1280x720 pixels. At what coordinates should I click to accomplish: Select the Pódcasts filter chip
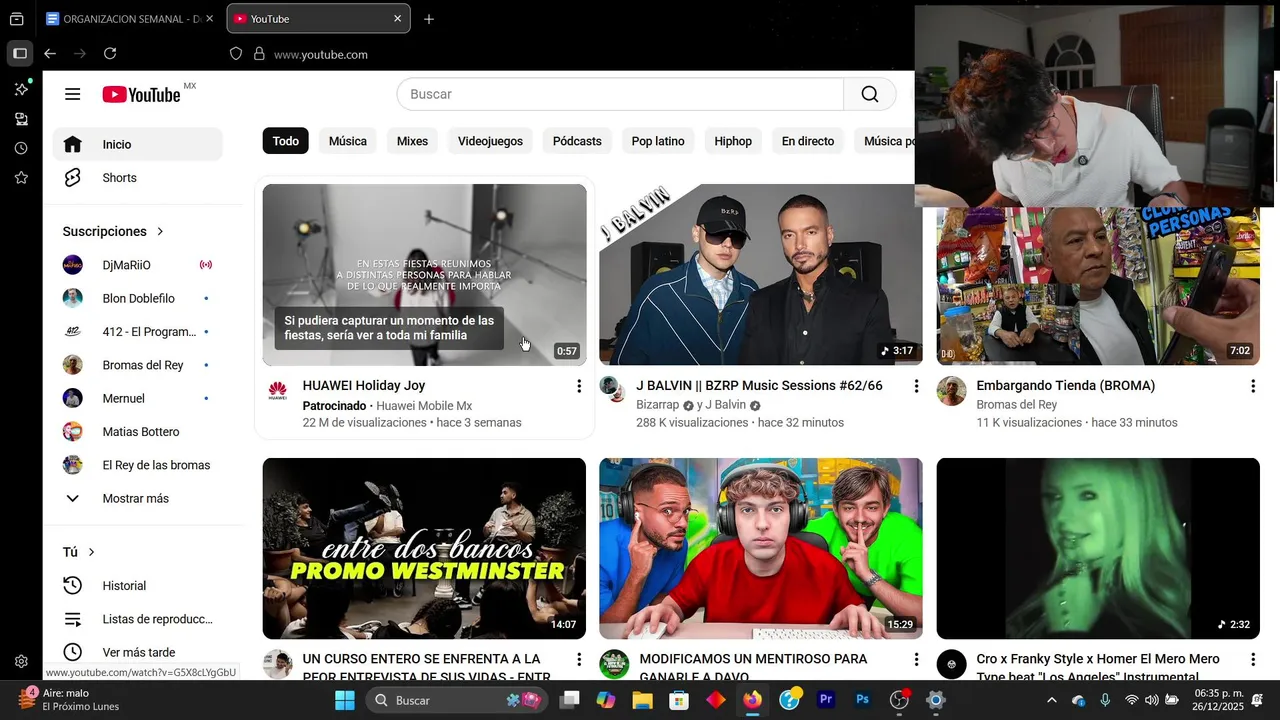pos(577,141)
